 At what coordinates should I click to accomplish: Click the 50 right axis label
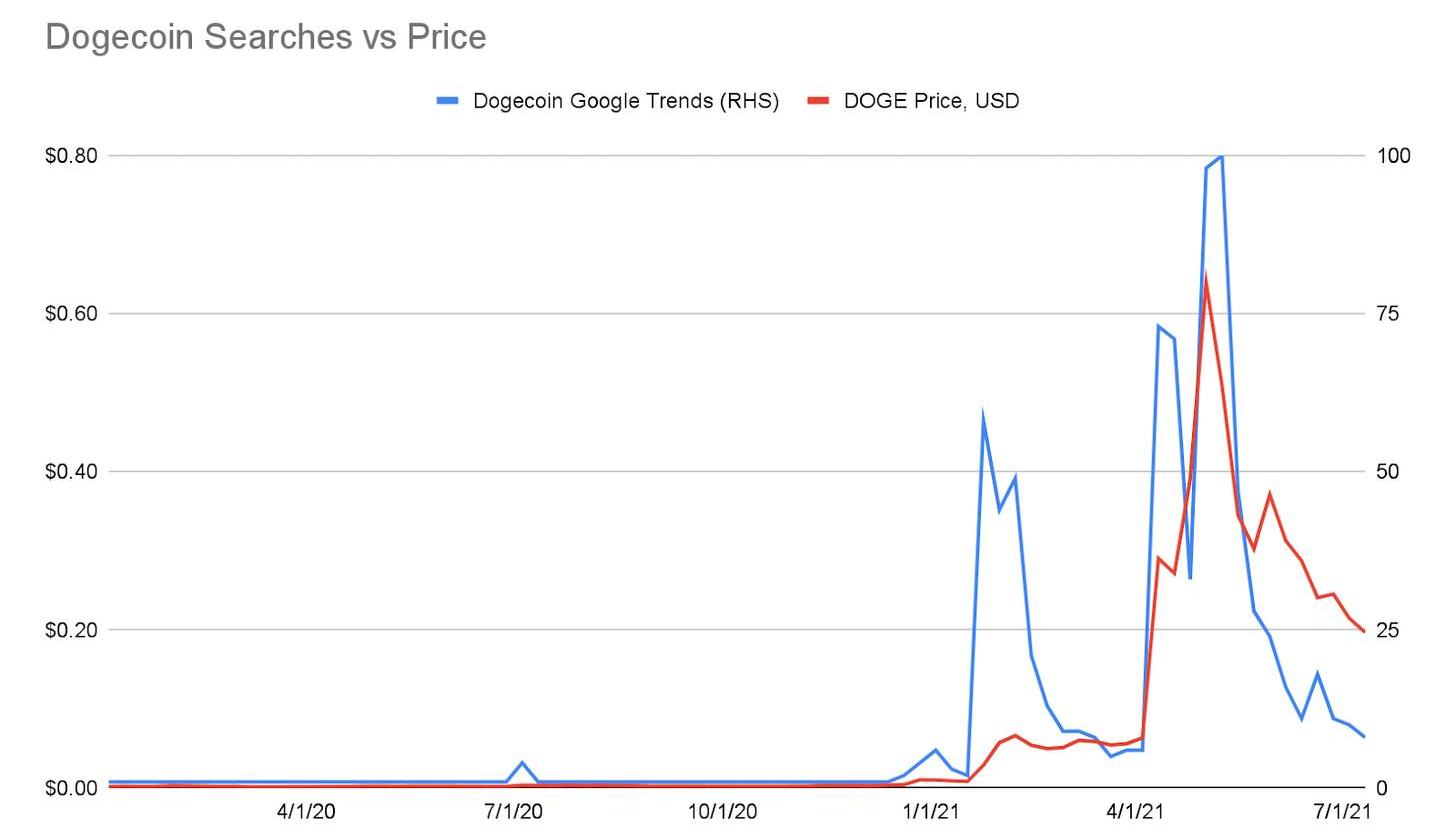click(x=1387, y=472)
